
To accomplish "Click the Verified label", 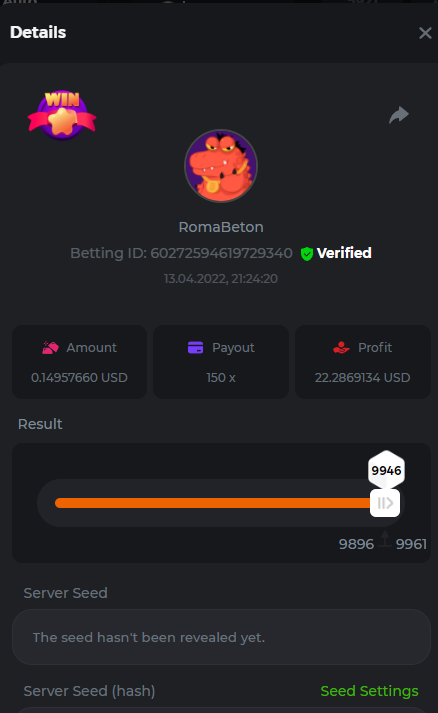I will coord(344,253).
